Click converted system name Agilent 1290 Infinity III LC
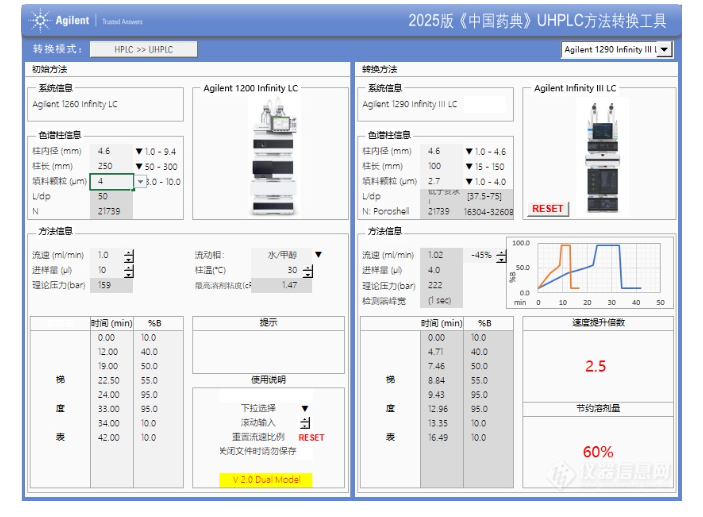 (x=410, y=104)
